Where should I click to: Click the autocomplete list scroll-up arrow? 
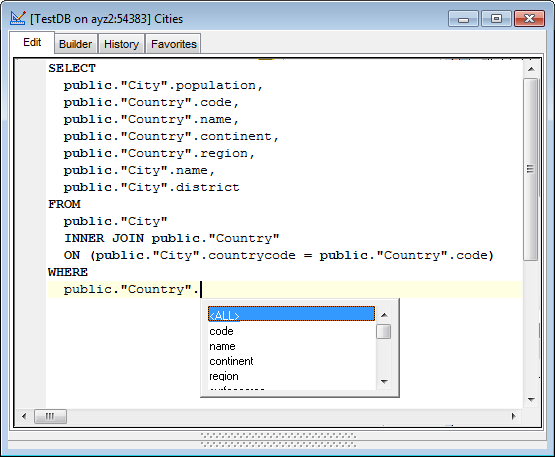pyautogui.click(x=384, y=315)
